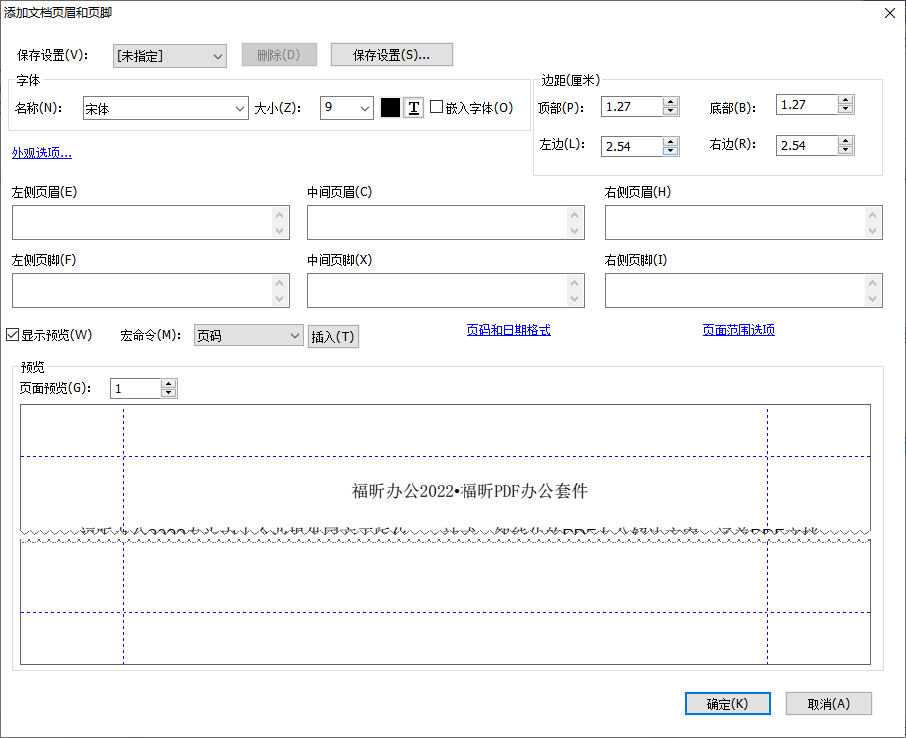Screen dimensions: 906x738
Task: Click the 页码和日期格式 link
Action: pyautogui.click(x=508, y=330)
